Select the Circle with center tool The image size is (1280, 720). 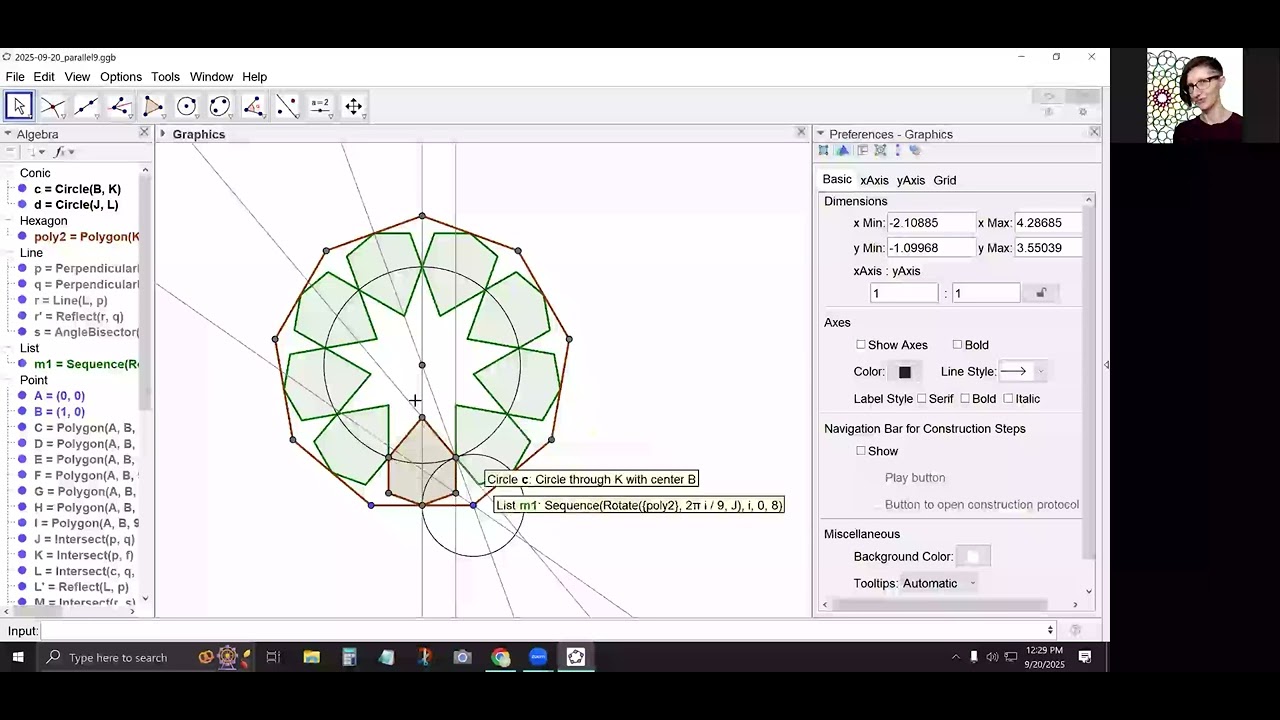click(x=186, y=106)
